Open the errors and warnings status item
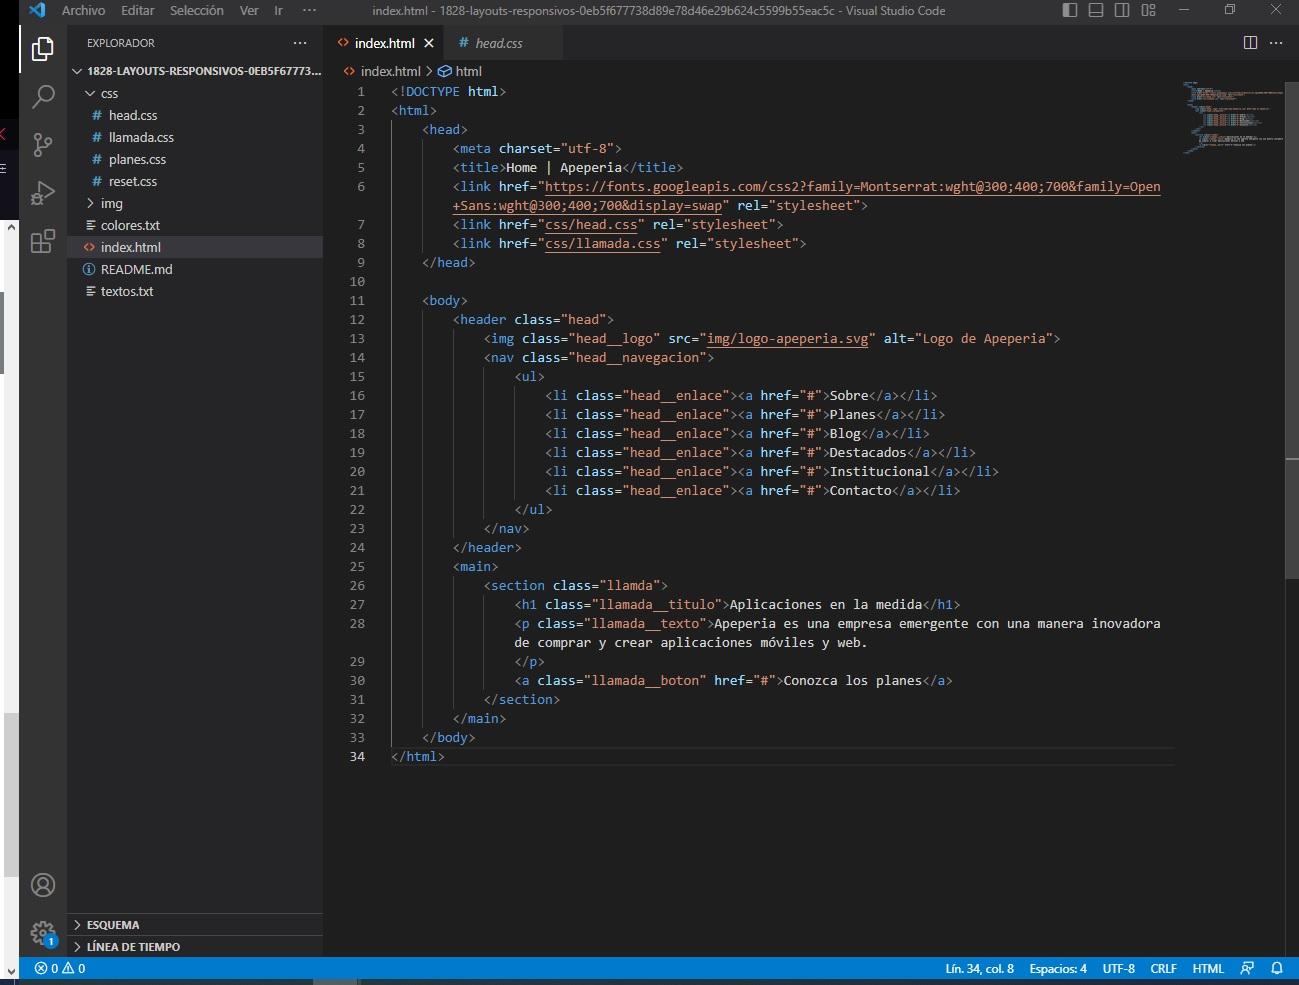1299x985 pixels. point(59,968)
